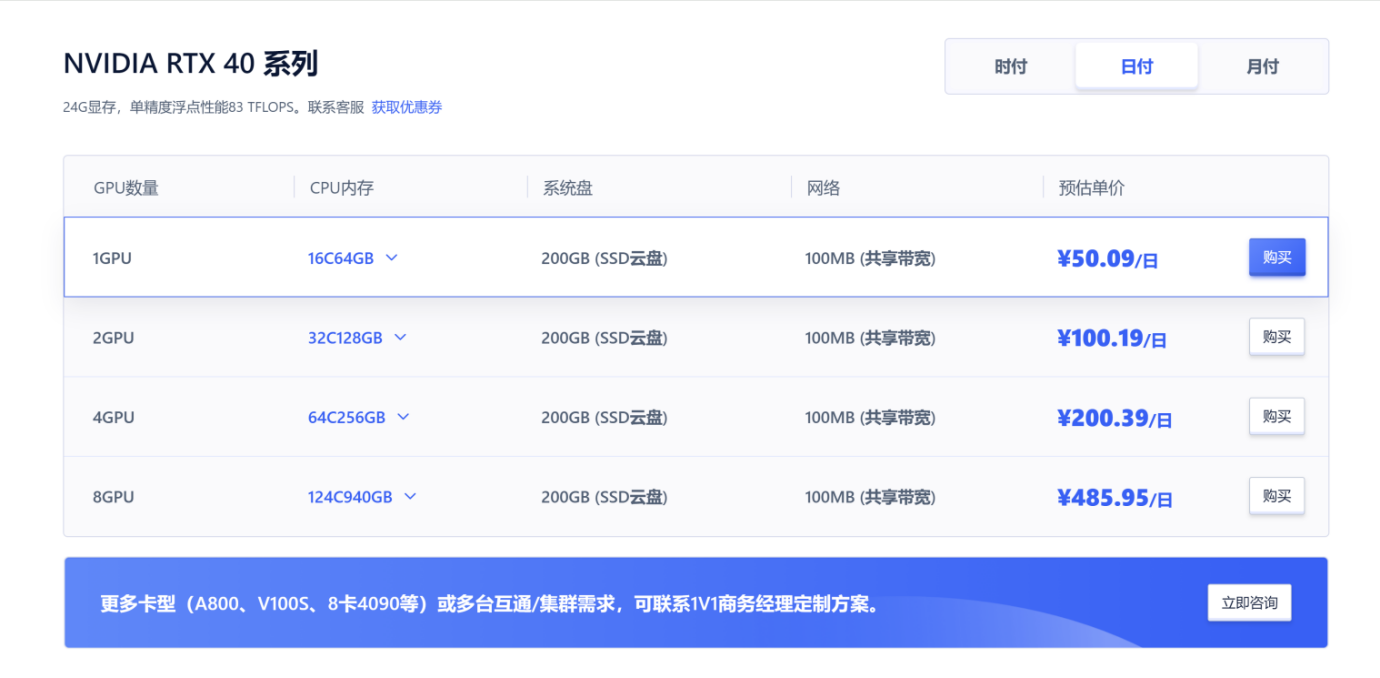Switch to 时付 hourly billing tab

click(x=1010, y=67)
